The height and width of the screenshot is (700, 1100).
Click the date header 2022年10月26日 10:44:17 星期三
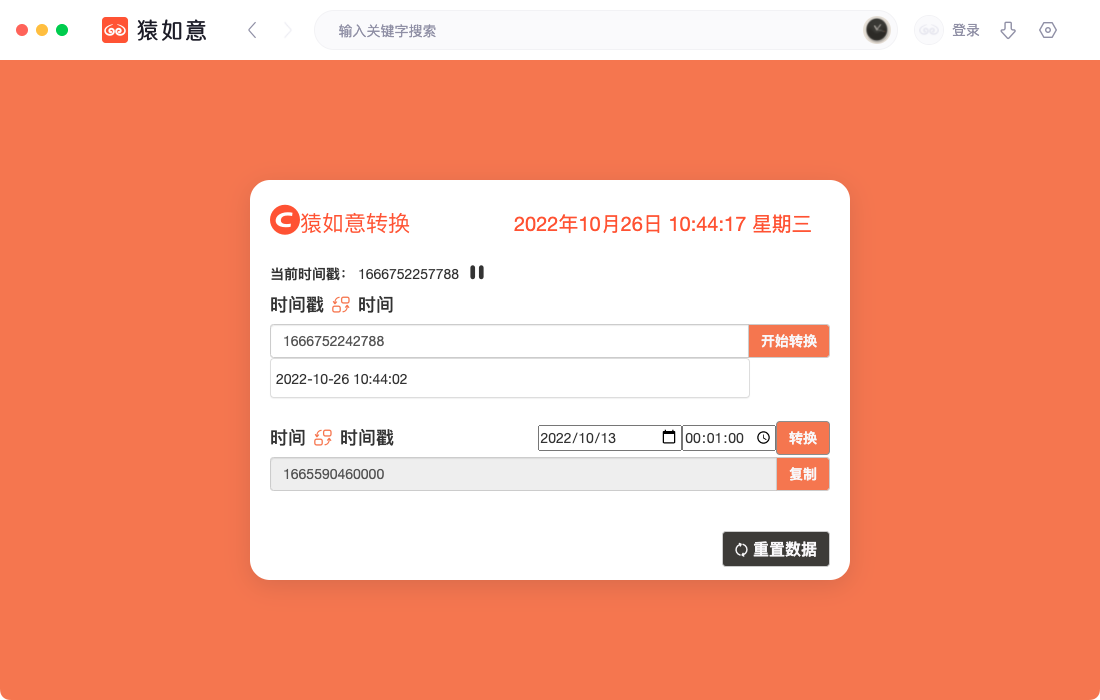point(662,224)
